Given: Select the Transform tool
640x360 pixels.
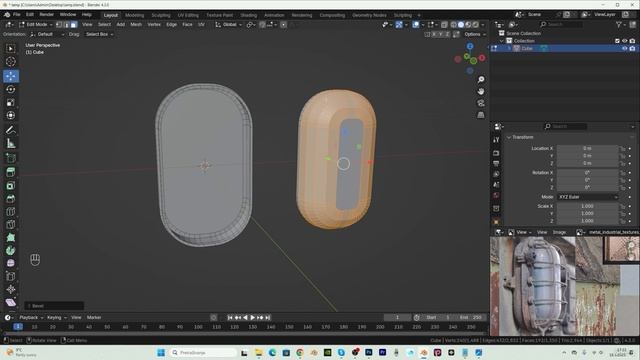Looking at the screenshot, I should [x=11, y=115].
